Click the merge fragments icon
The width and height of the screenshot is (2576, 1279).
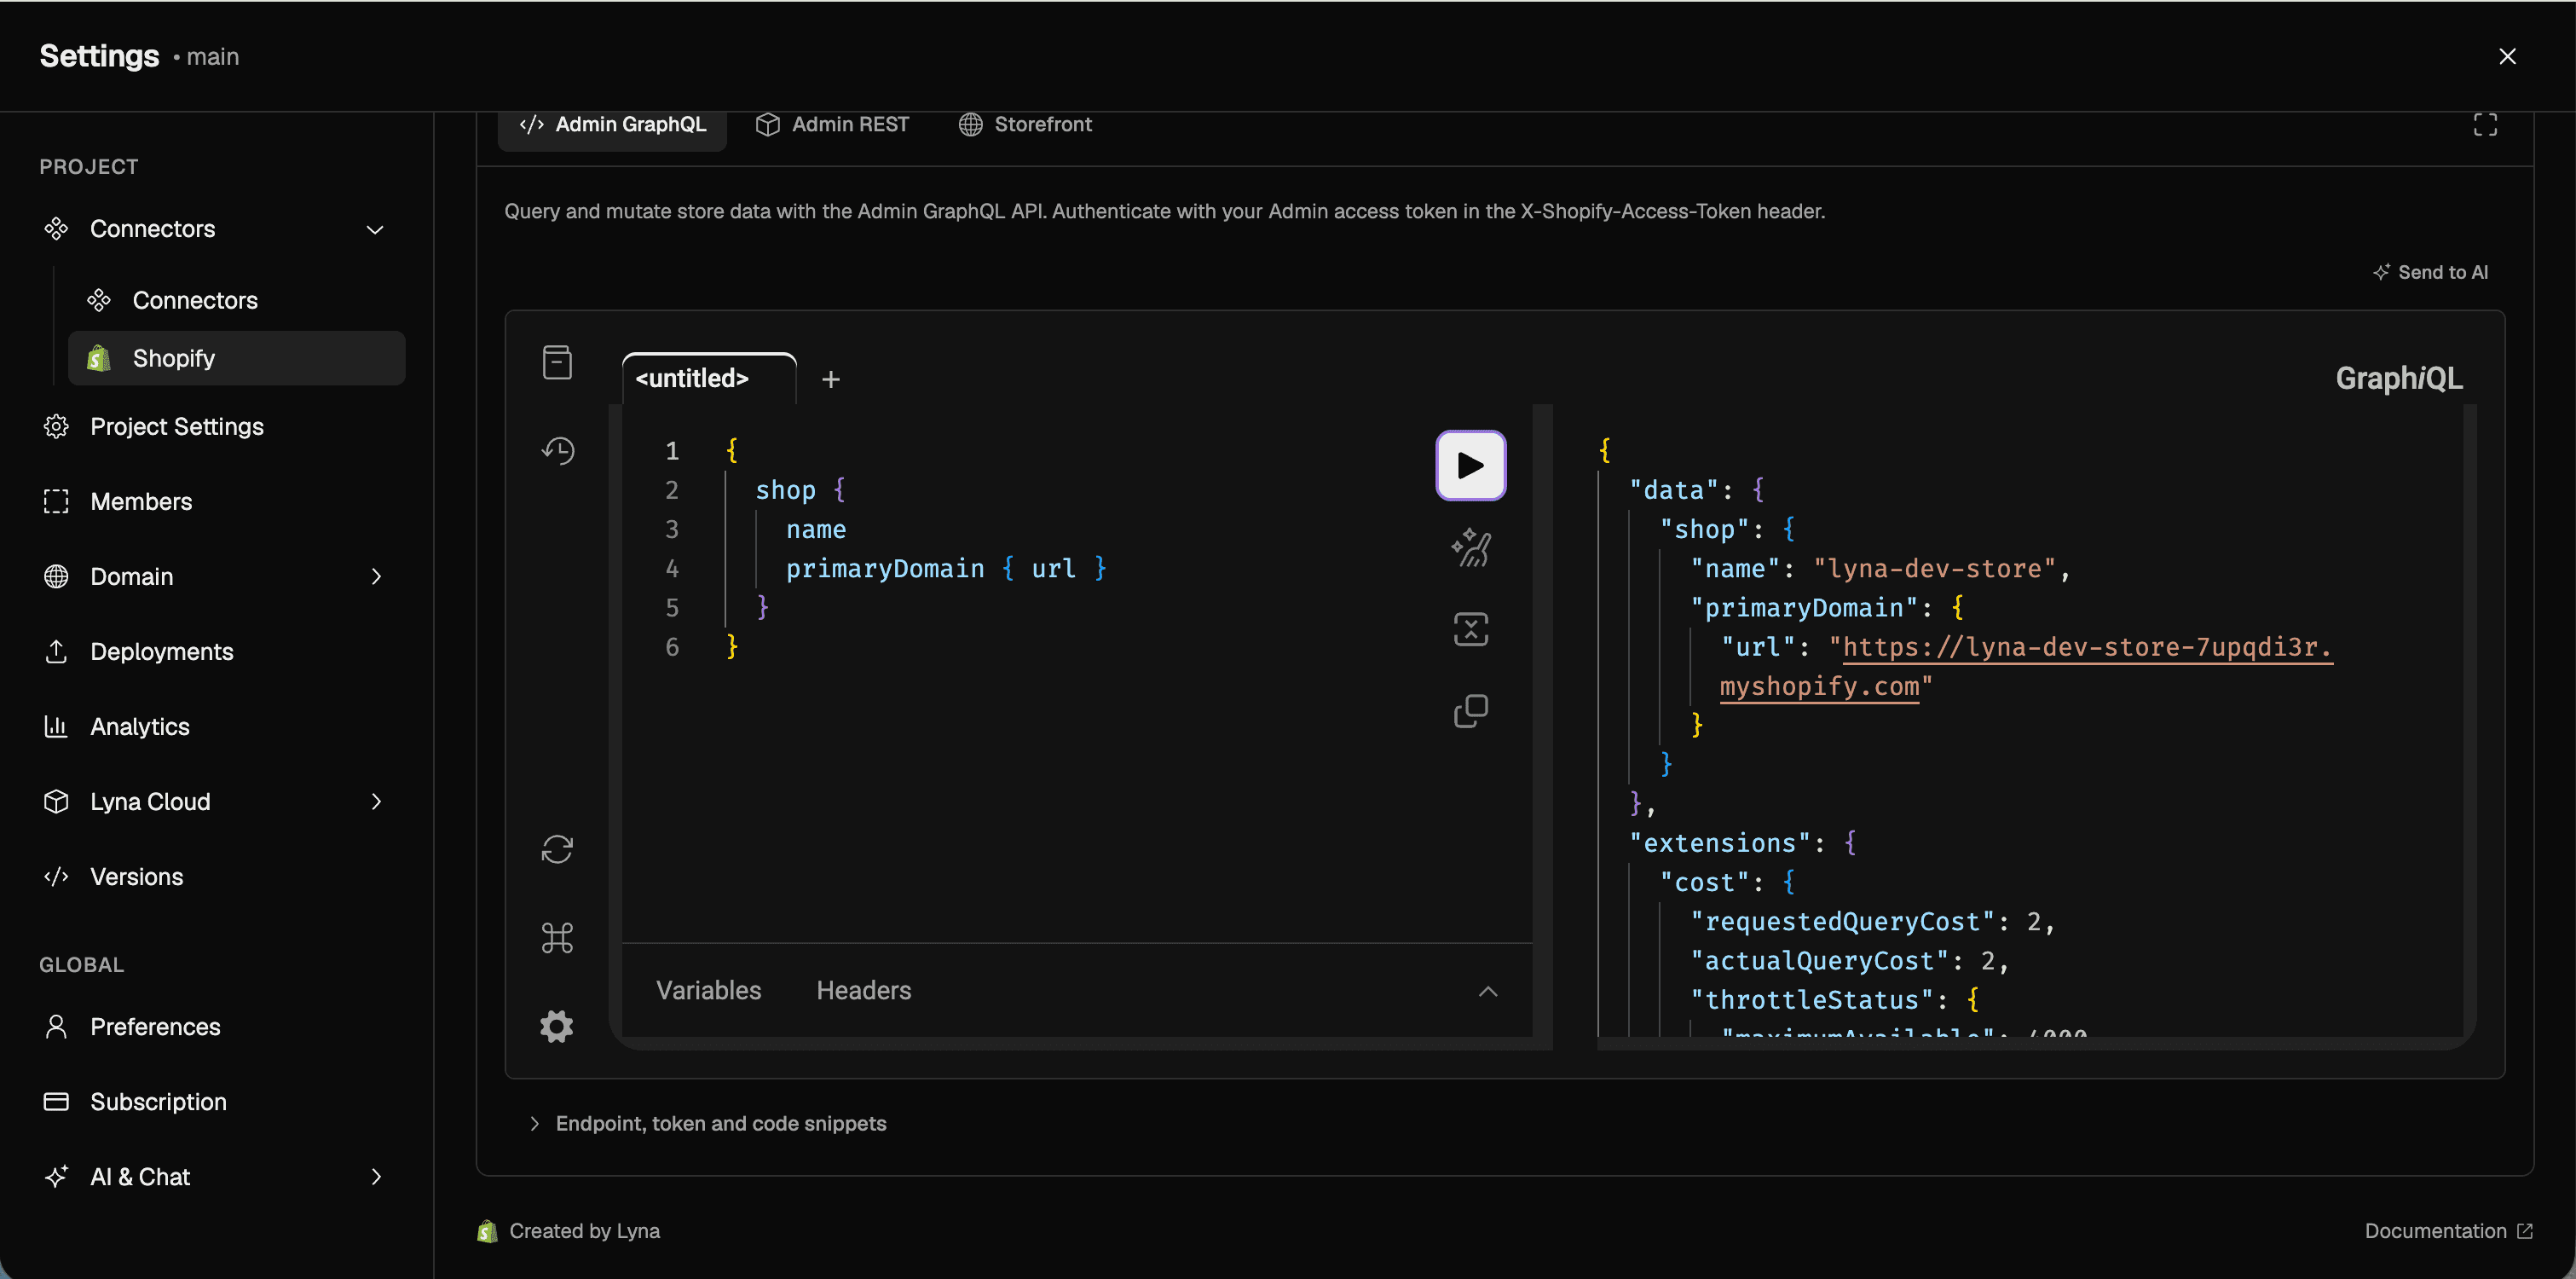[1471, 629]
